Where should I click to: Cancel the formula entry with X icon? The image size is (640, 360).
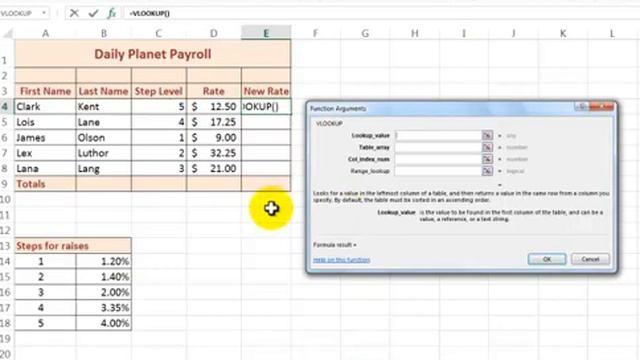74,13
